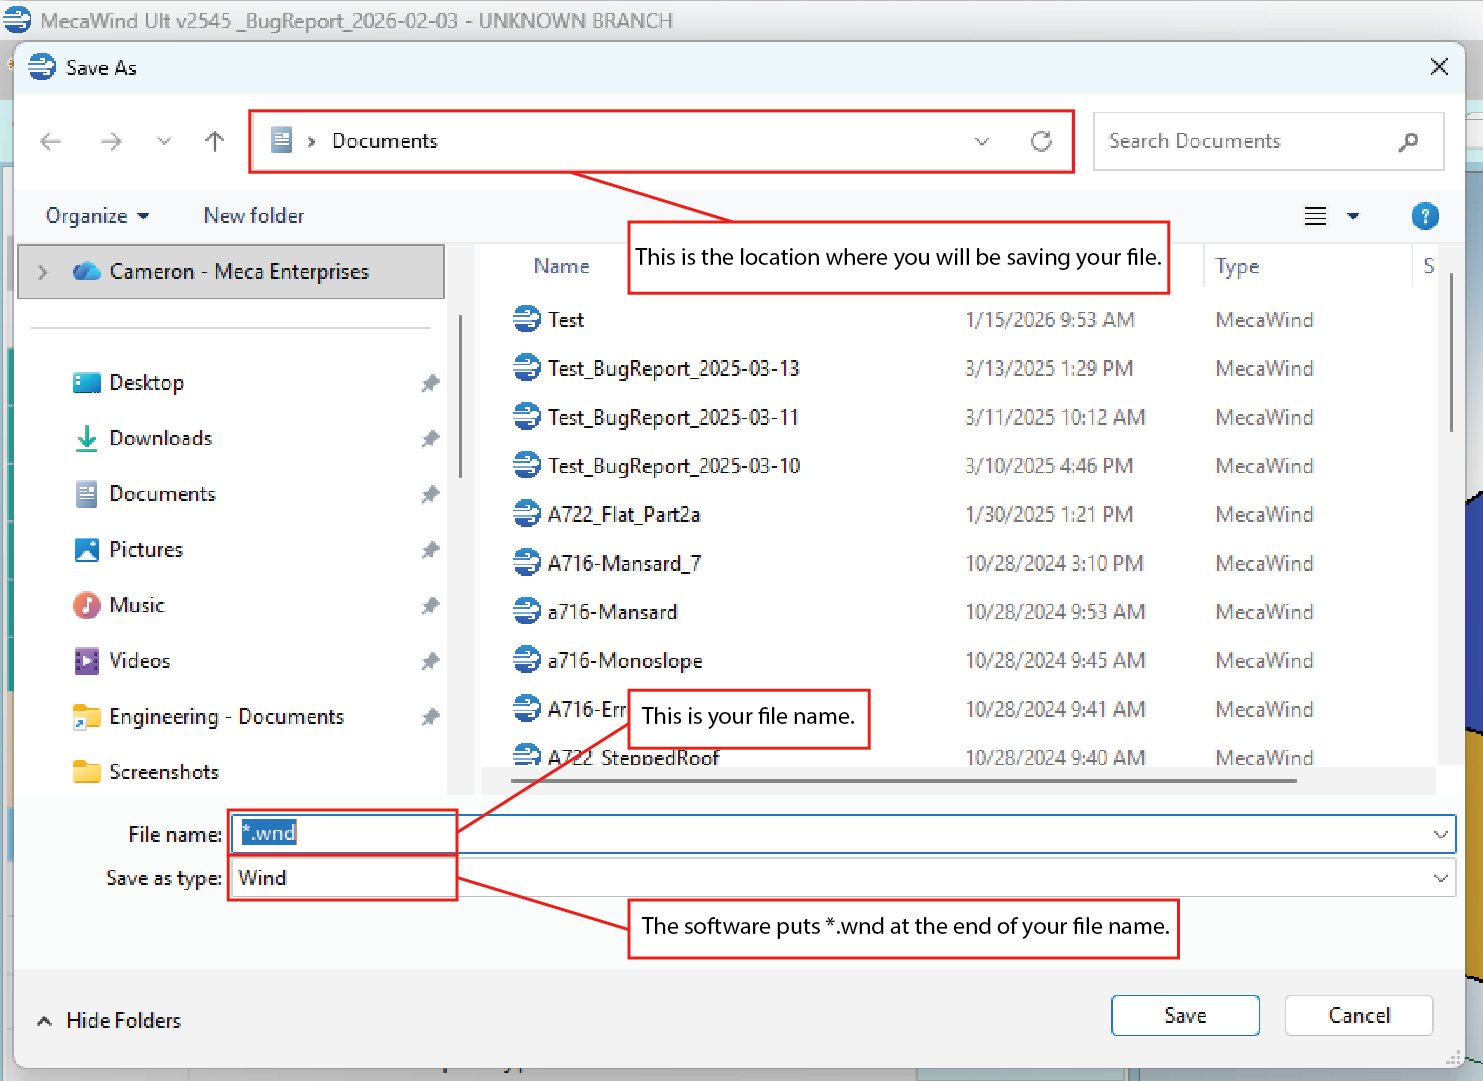Click the 1/15/2026 9:53 AM date cell
Image resolution: width=1483 pixels, height=1081 pixels.
click(1050, 320)
